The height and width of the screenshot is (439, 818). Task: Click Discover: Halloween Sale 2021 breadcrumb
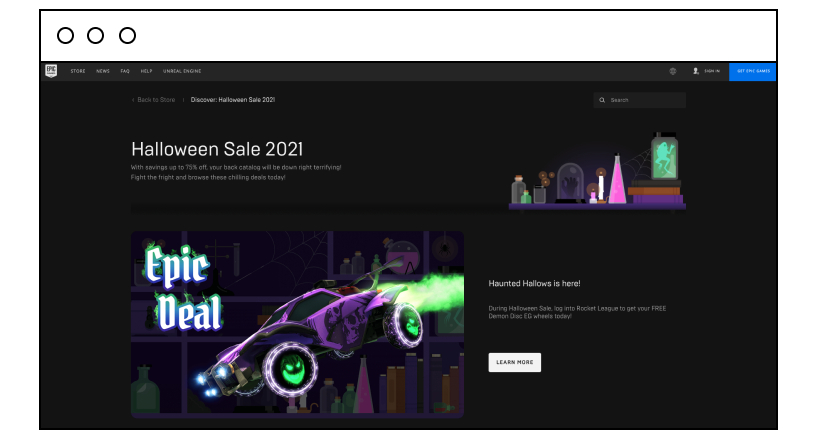click(233, 100)
